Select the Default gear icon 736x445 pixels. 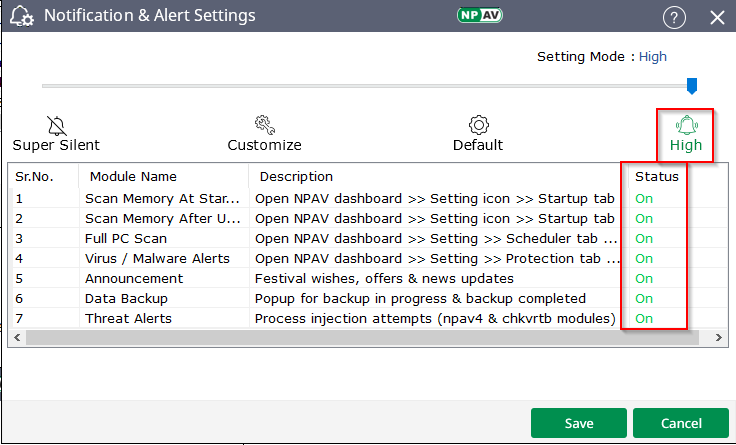[478, 125]
